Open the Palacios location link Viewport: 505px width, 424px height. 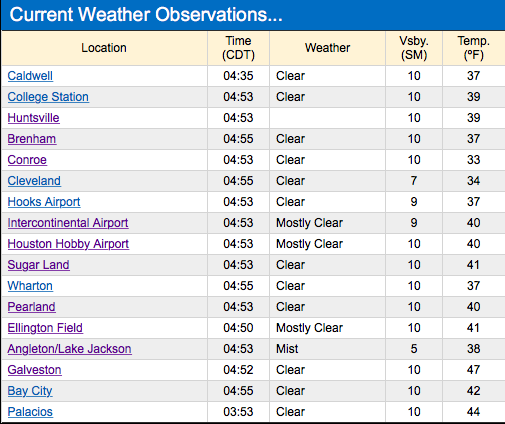click(30, 412)
